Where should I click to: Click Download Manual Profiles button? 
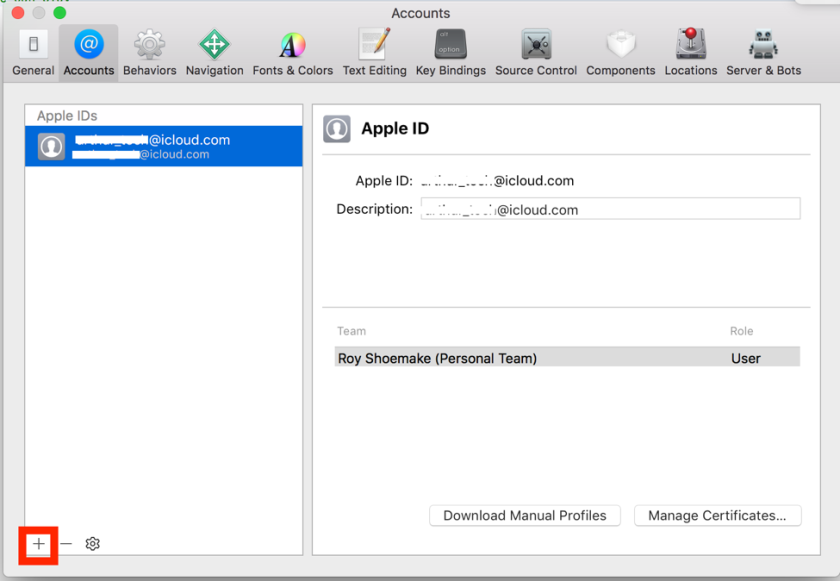(524, 516)
